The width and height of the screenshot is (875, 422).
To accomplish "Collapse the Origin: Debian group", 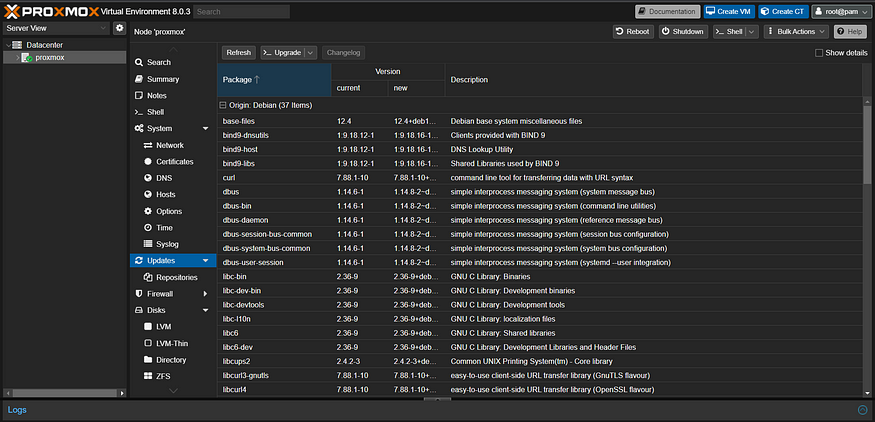I will pos(222,105).
